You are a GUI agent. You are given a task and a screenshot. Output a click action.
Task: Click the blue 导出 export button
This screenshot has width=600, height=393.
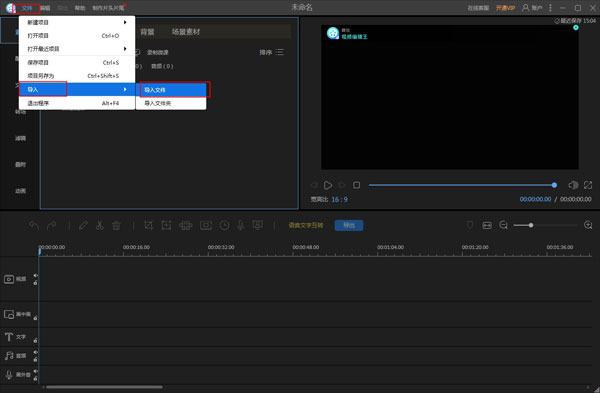(x=349, y=225)
